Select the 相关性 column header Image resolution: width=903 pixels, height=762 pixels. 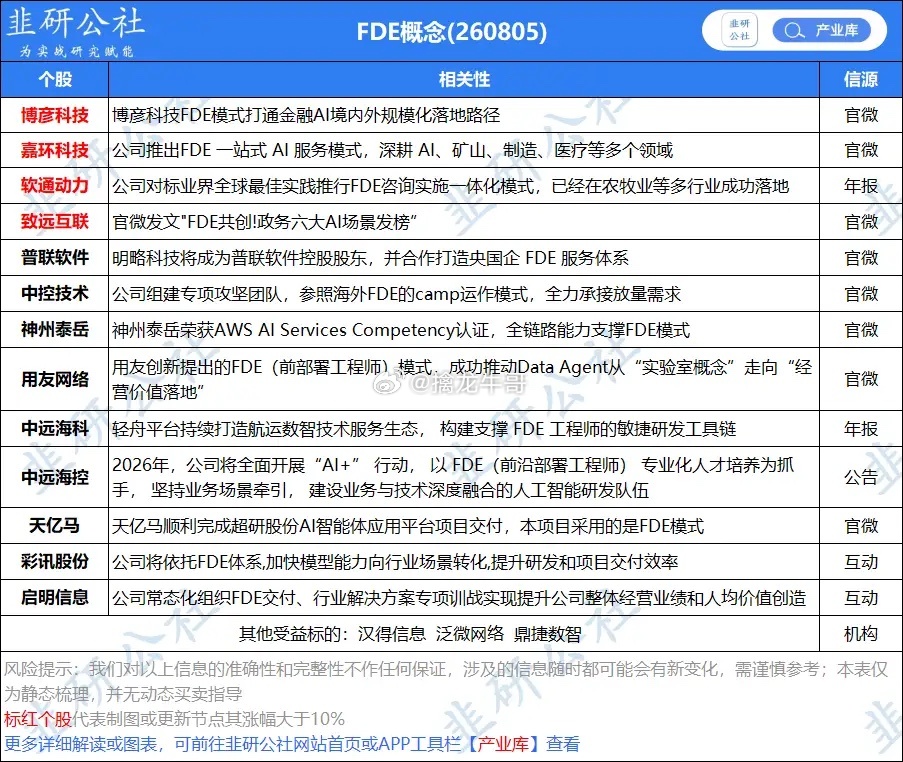coord(464,79)
